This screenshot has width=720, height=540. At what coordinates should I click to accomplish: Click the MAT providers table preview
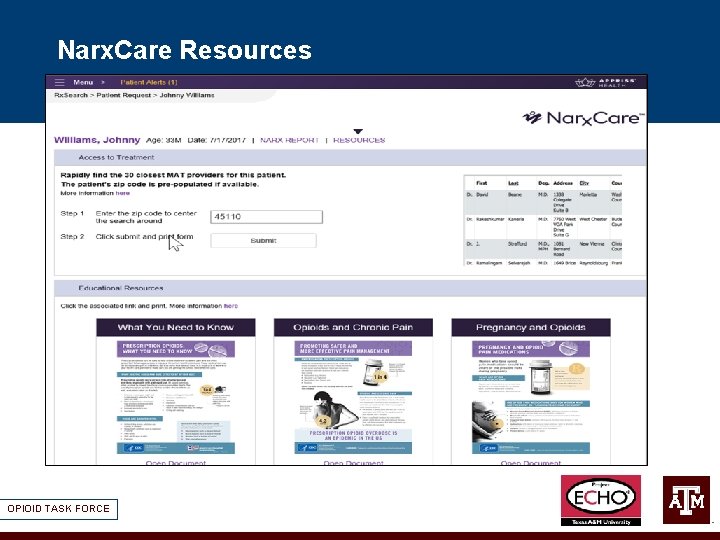[x=543, y=220]
